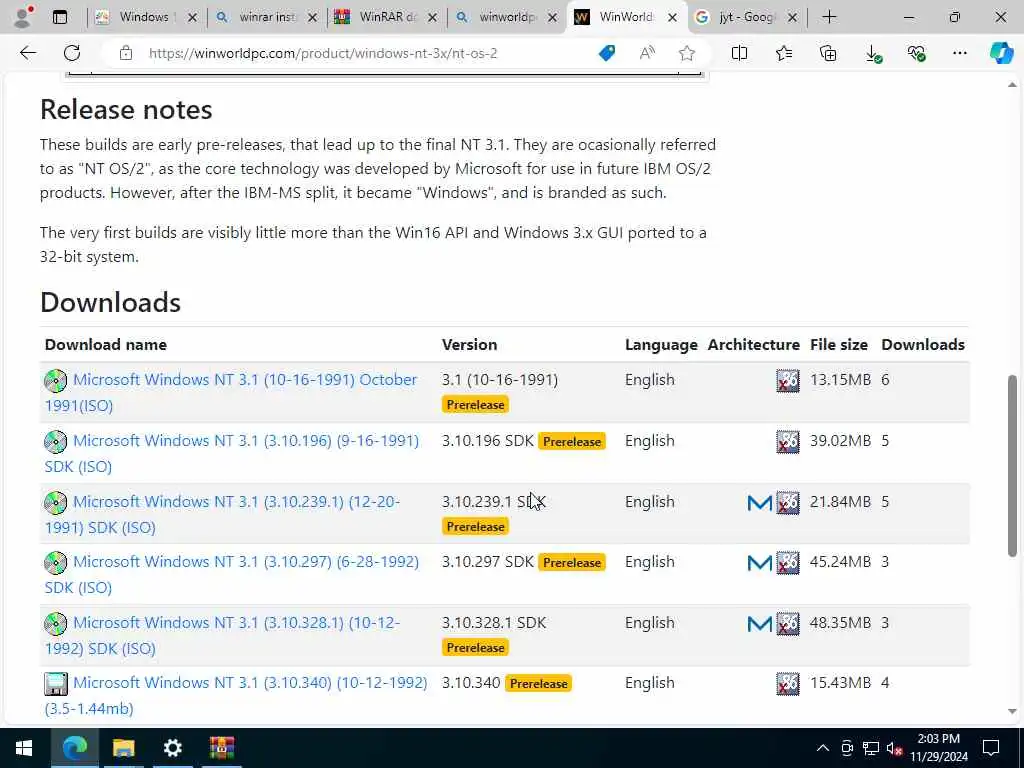Click x86 architecture icon in 13.15MB row
This screenshot has height=768, width=1024.
(788, 381)
